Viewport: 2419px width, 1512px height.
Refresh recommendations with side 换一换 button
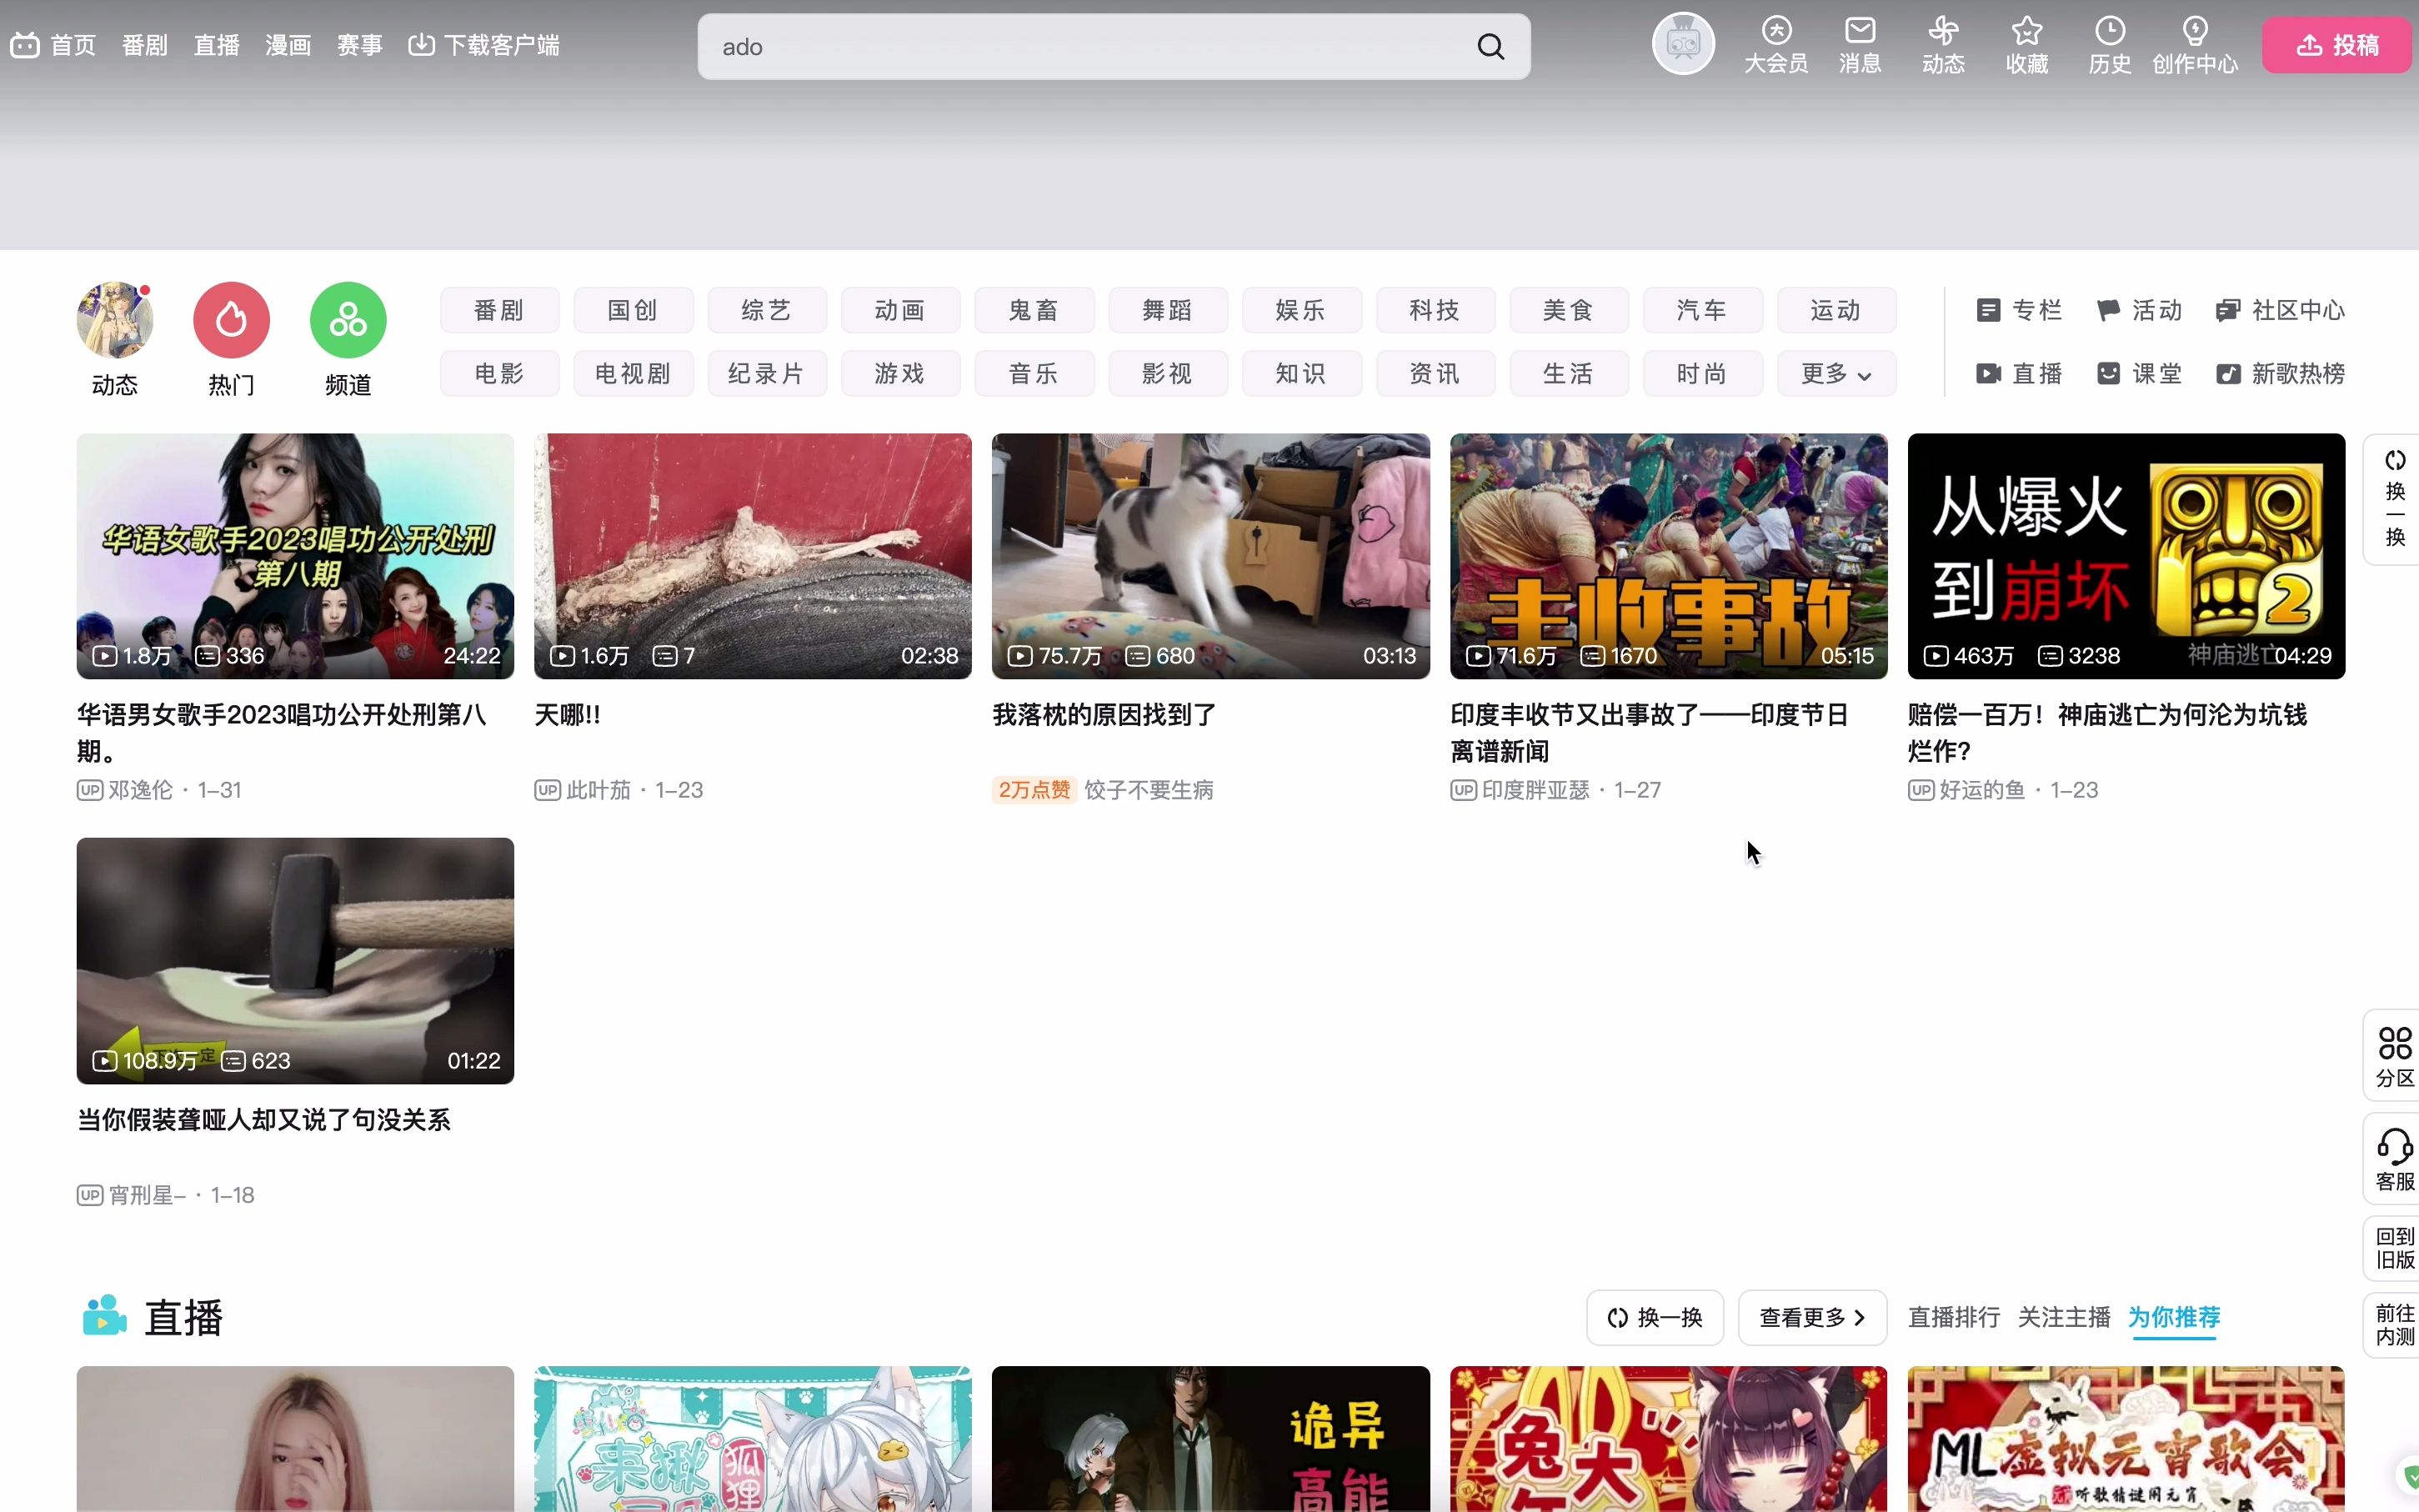pyautogui.click(x=2394, y=499)
